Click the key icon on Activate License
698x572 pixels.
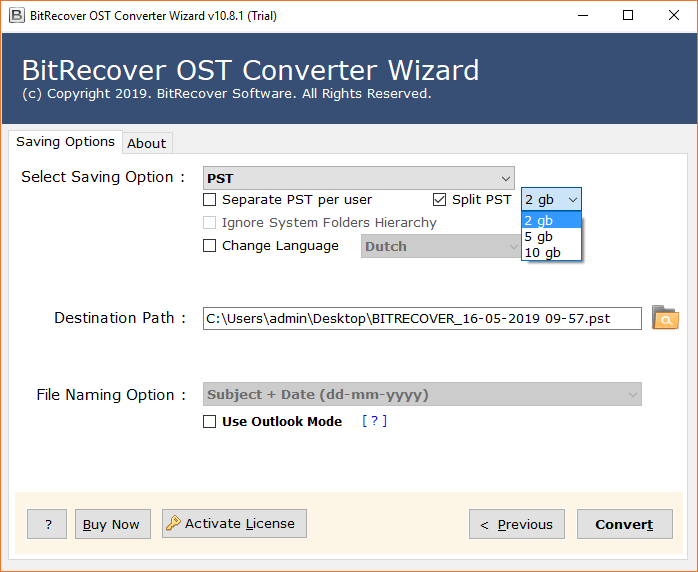click(173, 523)
